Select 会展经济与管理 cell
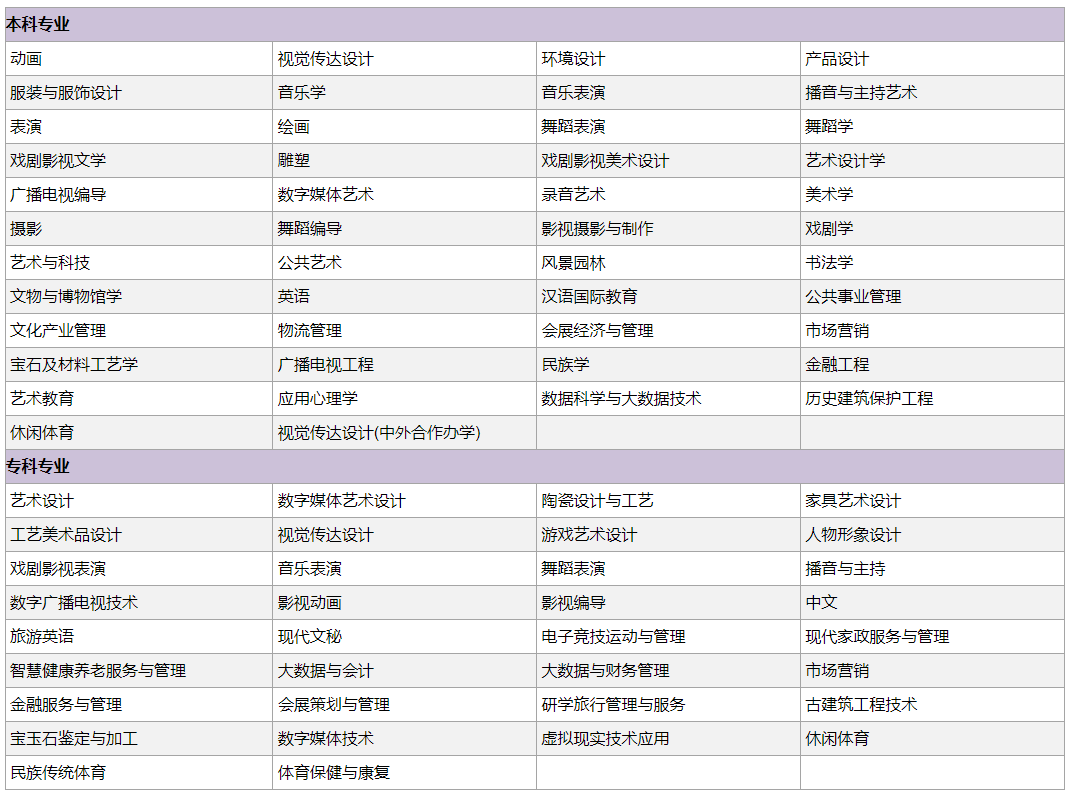The height and width of the screenshot is (796, 1071). coord(668,331)
